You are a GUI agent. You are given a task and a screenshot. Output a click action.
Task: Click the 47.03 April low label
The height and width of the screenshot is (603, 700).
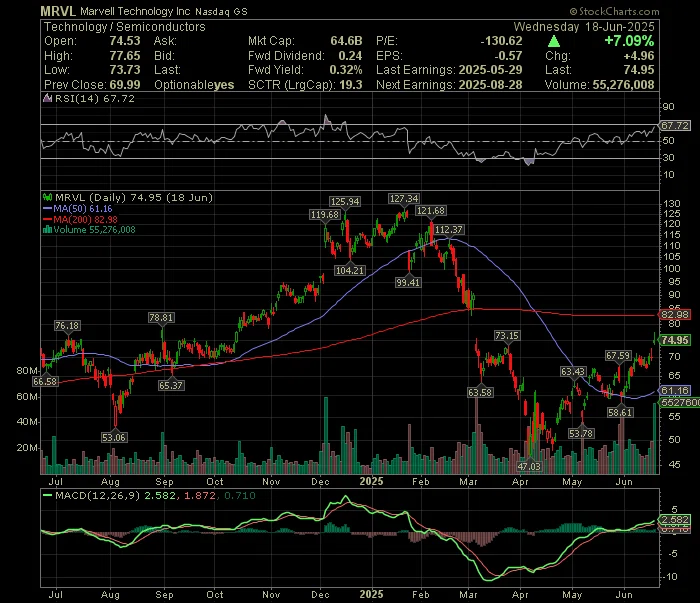pyautogui.click(x=529, y=467)
